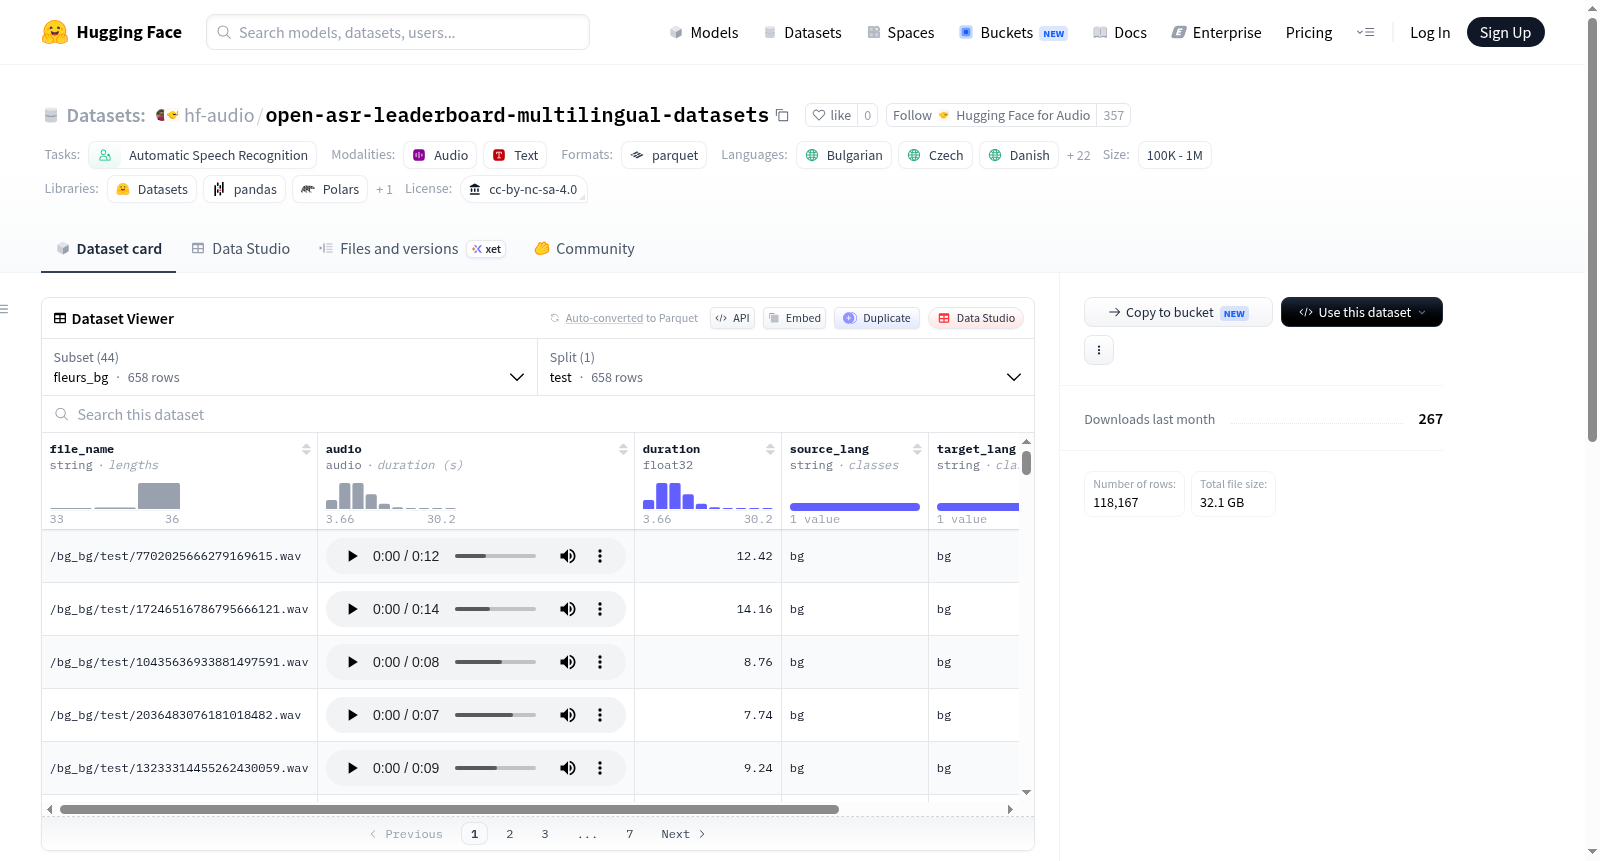Image resolution: width=1600 pixels, height=861 pixels.
Task: Focus the Search this dataset field
Action: [538, 415]
